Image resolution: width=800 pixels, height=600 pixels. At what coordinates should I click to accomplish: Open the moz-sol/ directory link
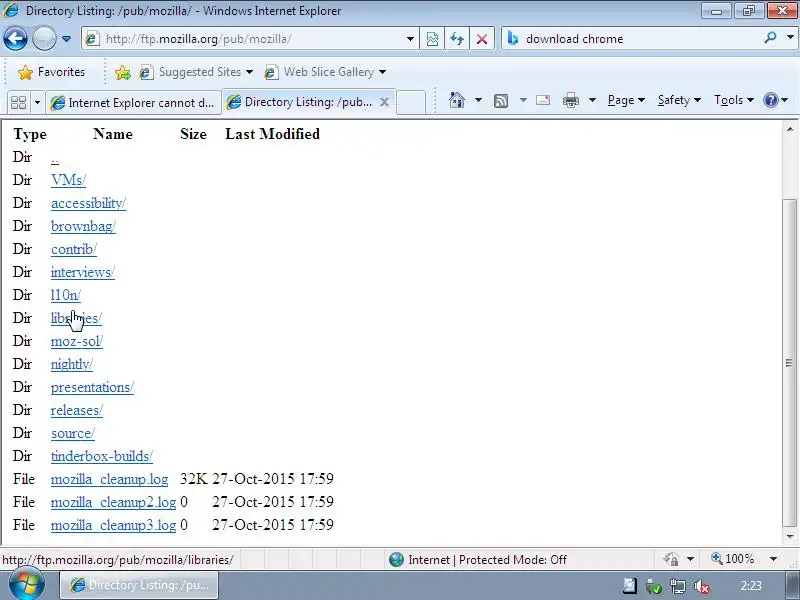coord(77,341)
